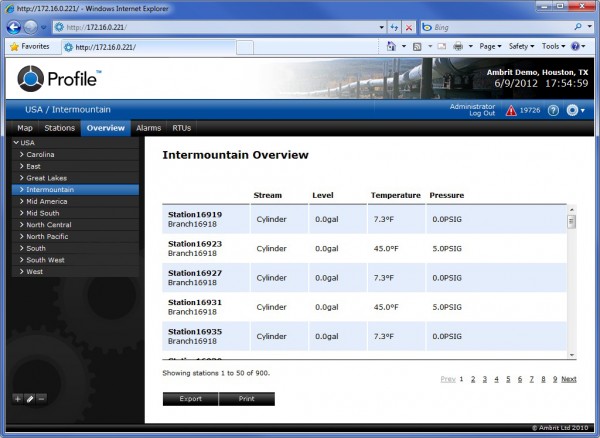Go to page 5 of stations

(x=508, y=379)
